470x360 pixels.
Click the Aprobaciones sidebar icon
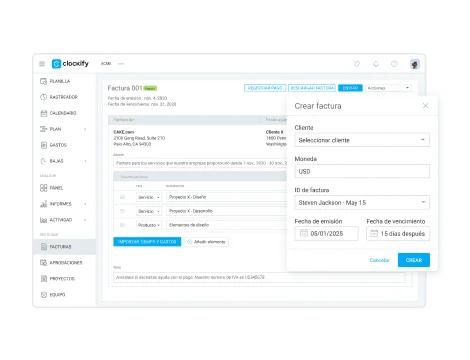(x=43, y=263)
